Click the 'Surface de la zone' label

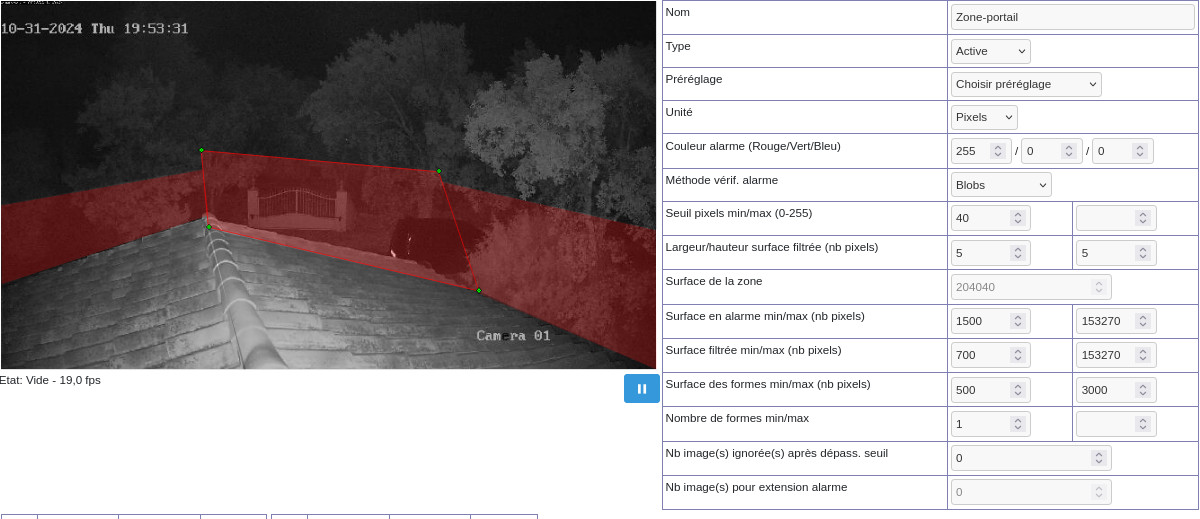[713, 281]
